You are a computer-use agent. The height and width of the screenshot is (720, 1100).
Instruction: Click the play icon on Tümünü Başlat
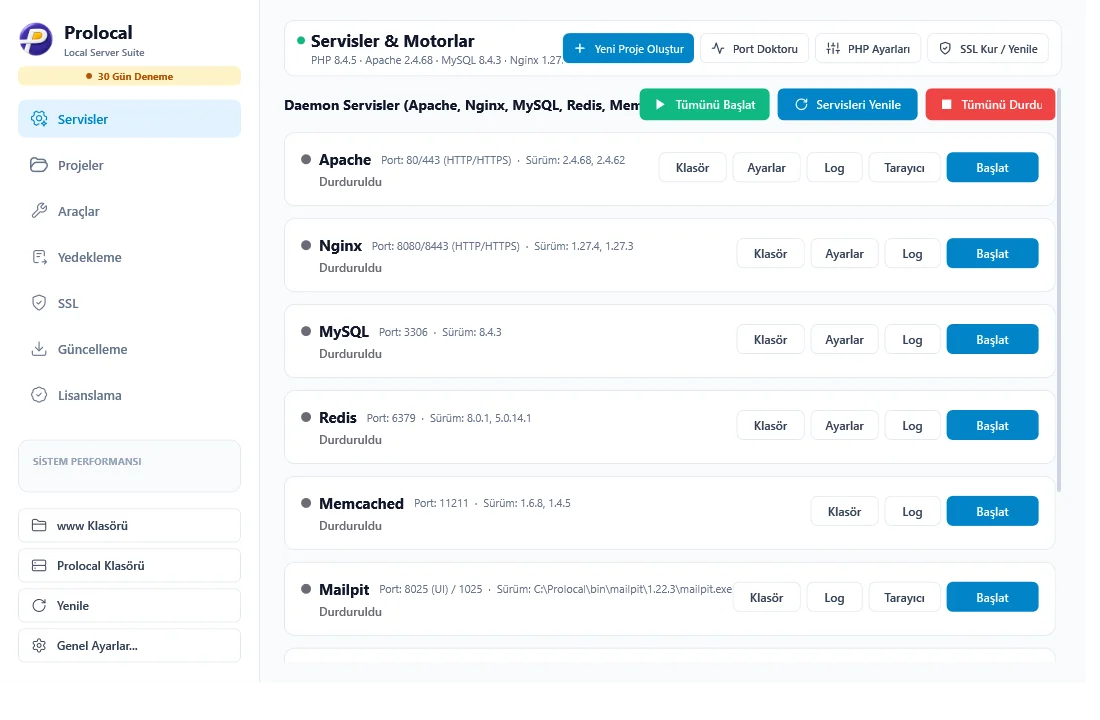(x=660, y=105)
